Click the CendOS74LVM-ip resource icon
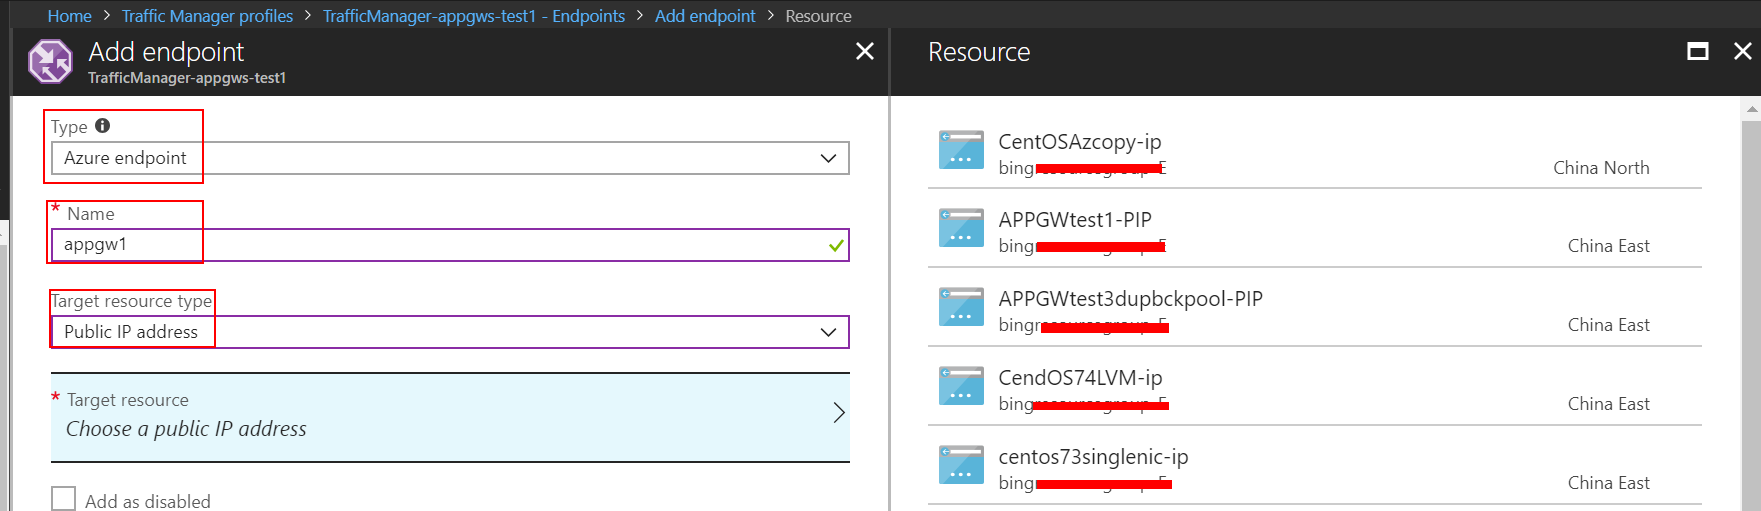Viewport: 1761px width, 511px height. click(x=961, y=386)
